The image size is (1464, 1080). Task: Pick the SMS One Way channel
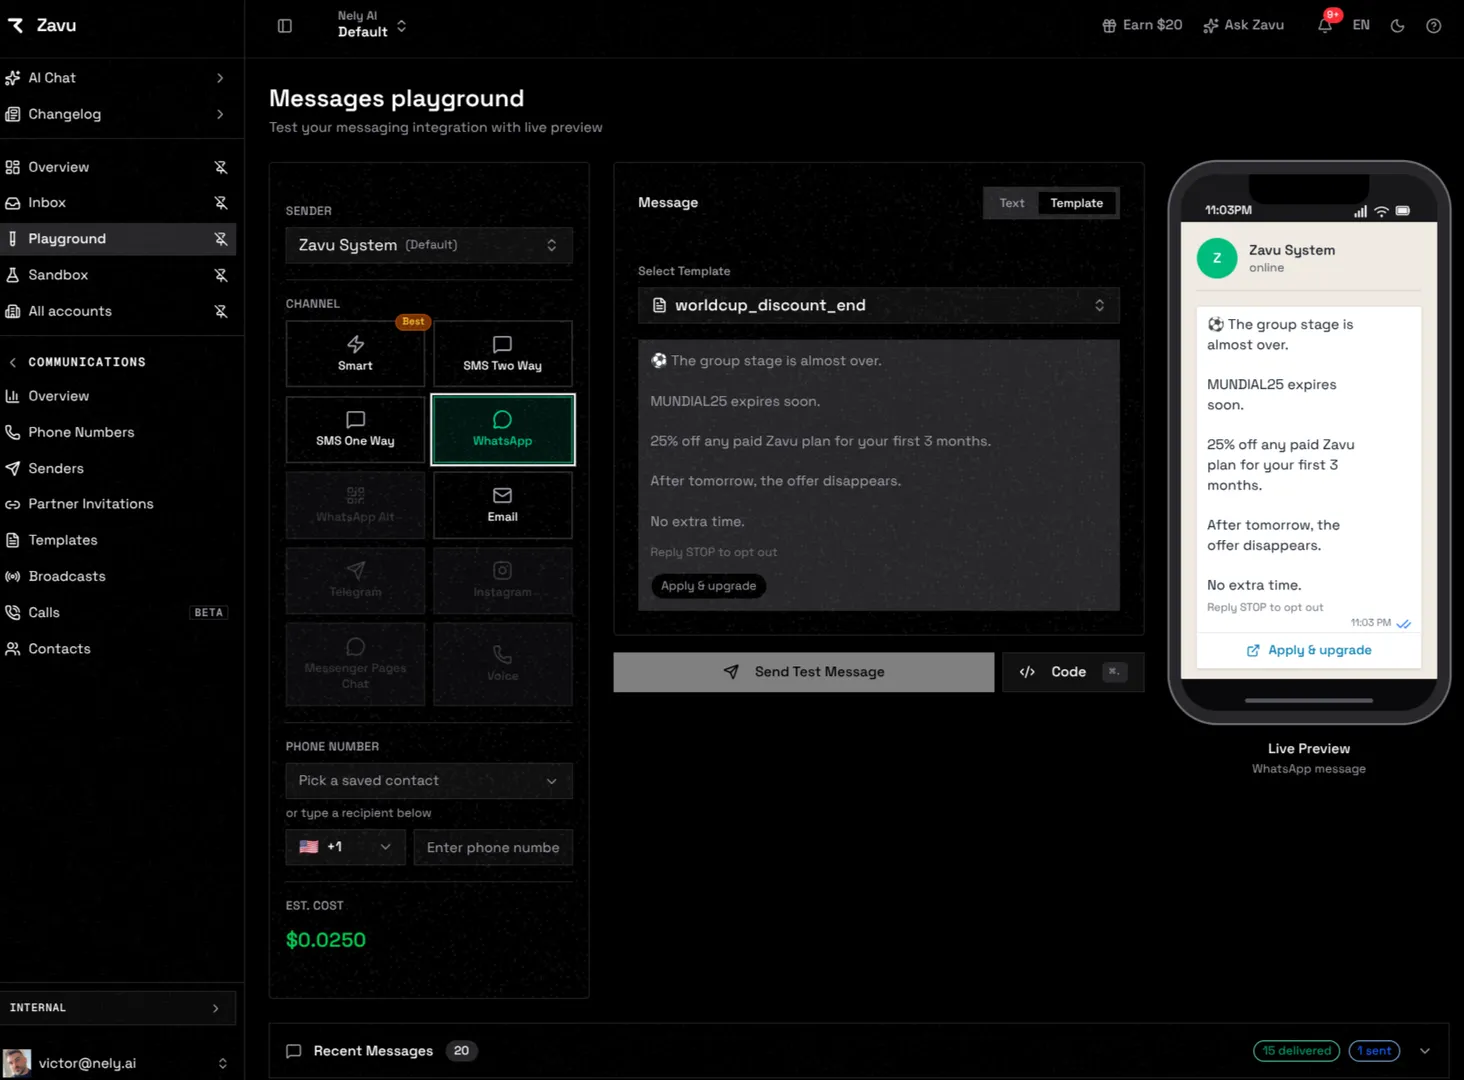[x=355, y=430]
